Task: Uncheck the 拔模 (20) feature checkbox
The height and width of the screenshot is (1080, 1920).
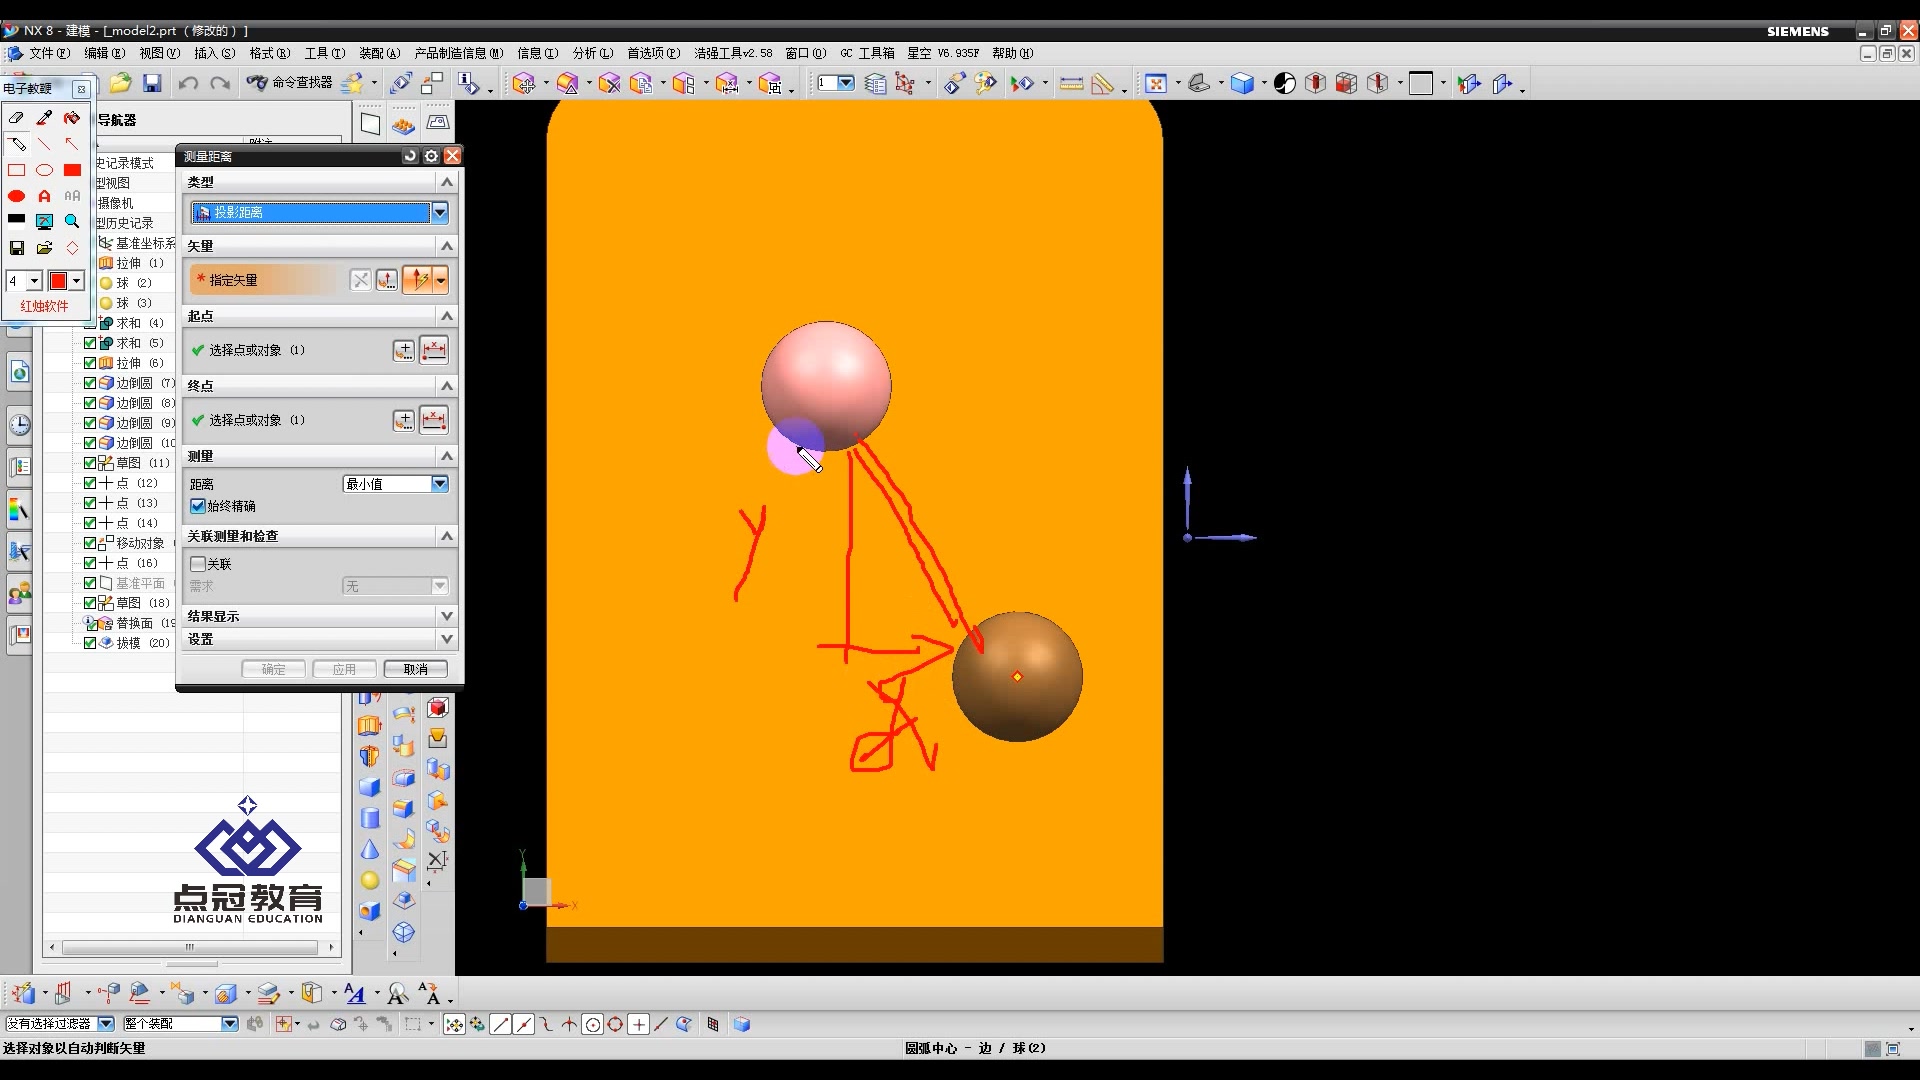Action: (90, 643)
